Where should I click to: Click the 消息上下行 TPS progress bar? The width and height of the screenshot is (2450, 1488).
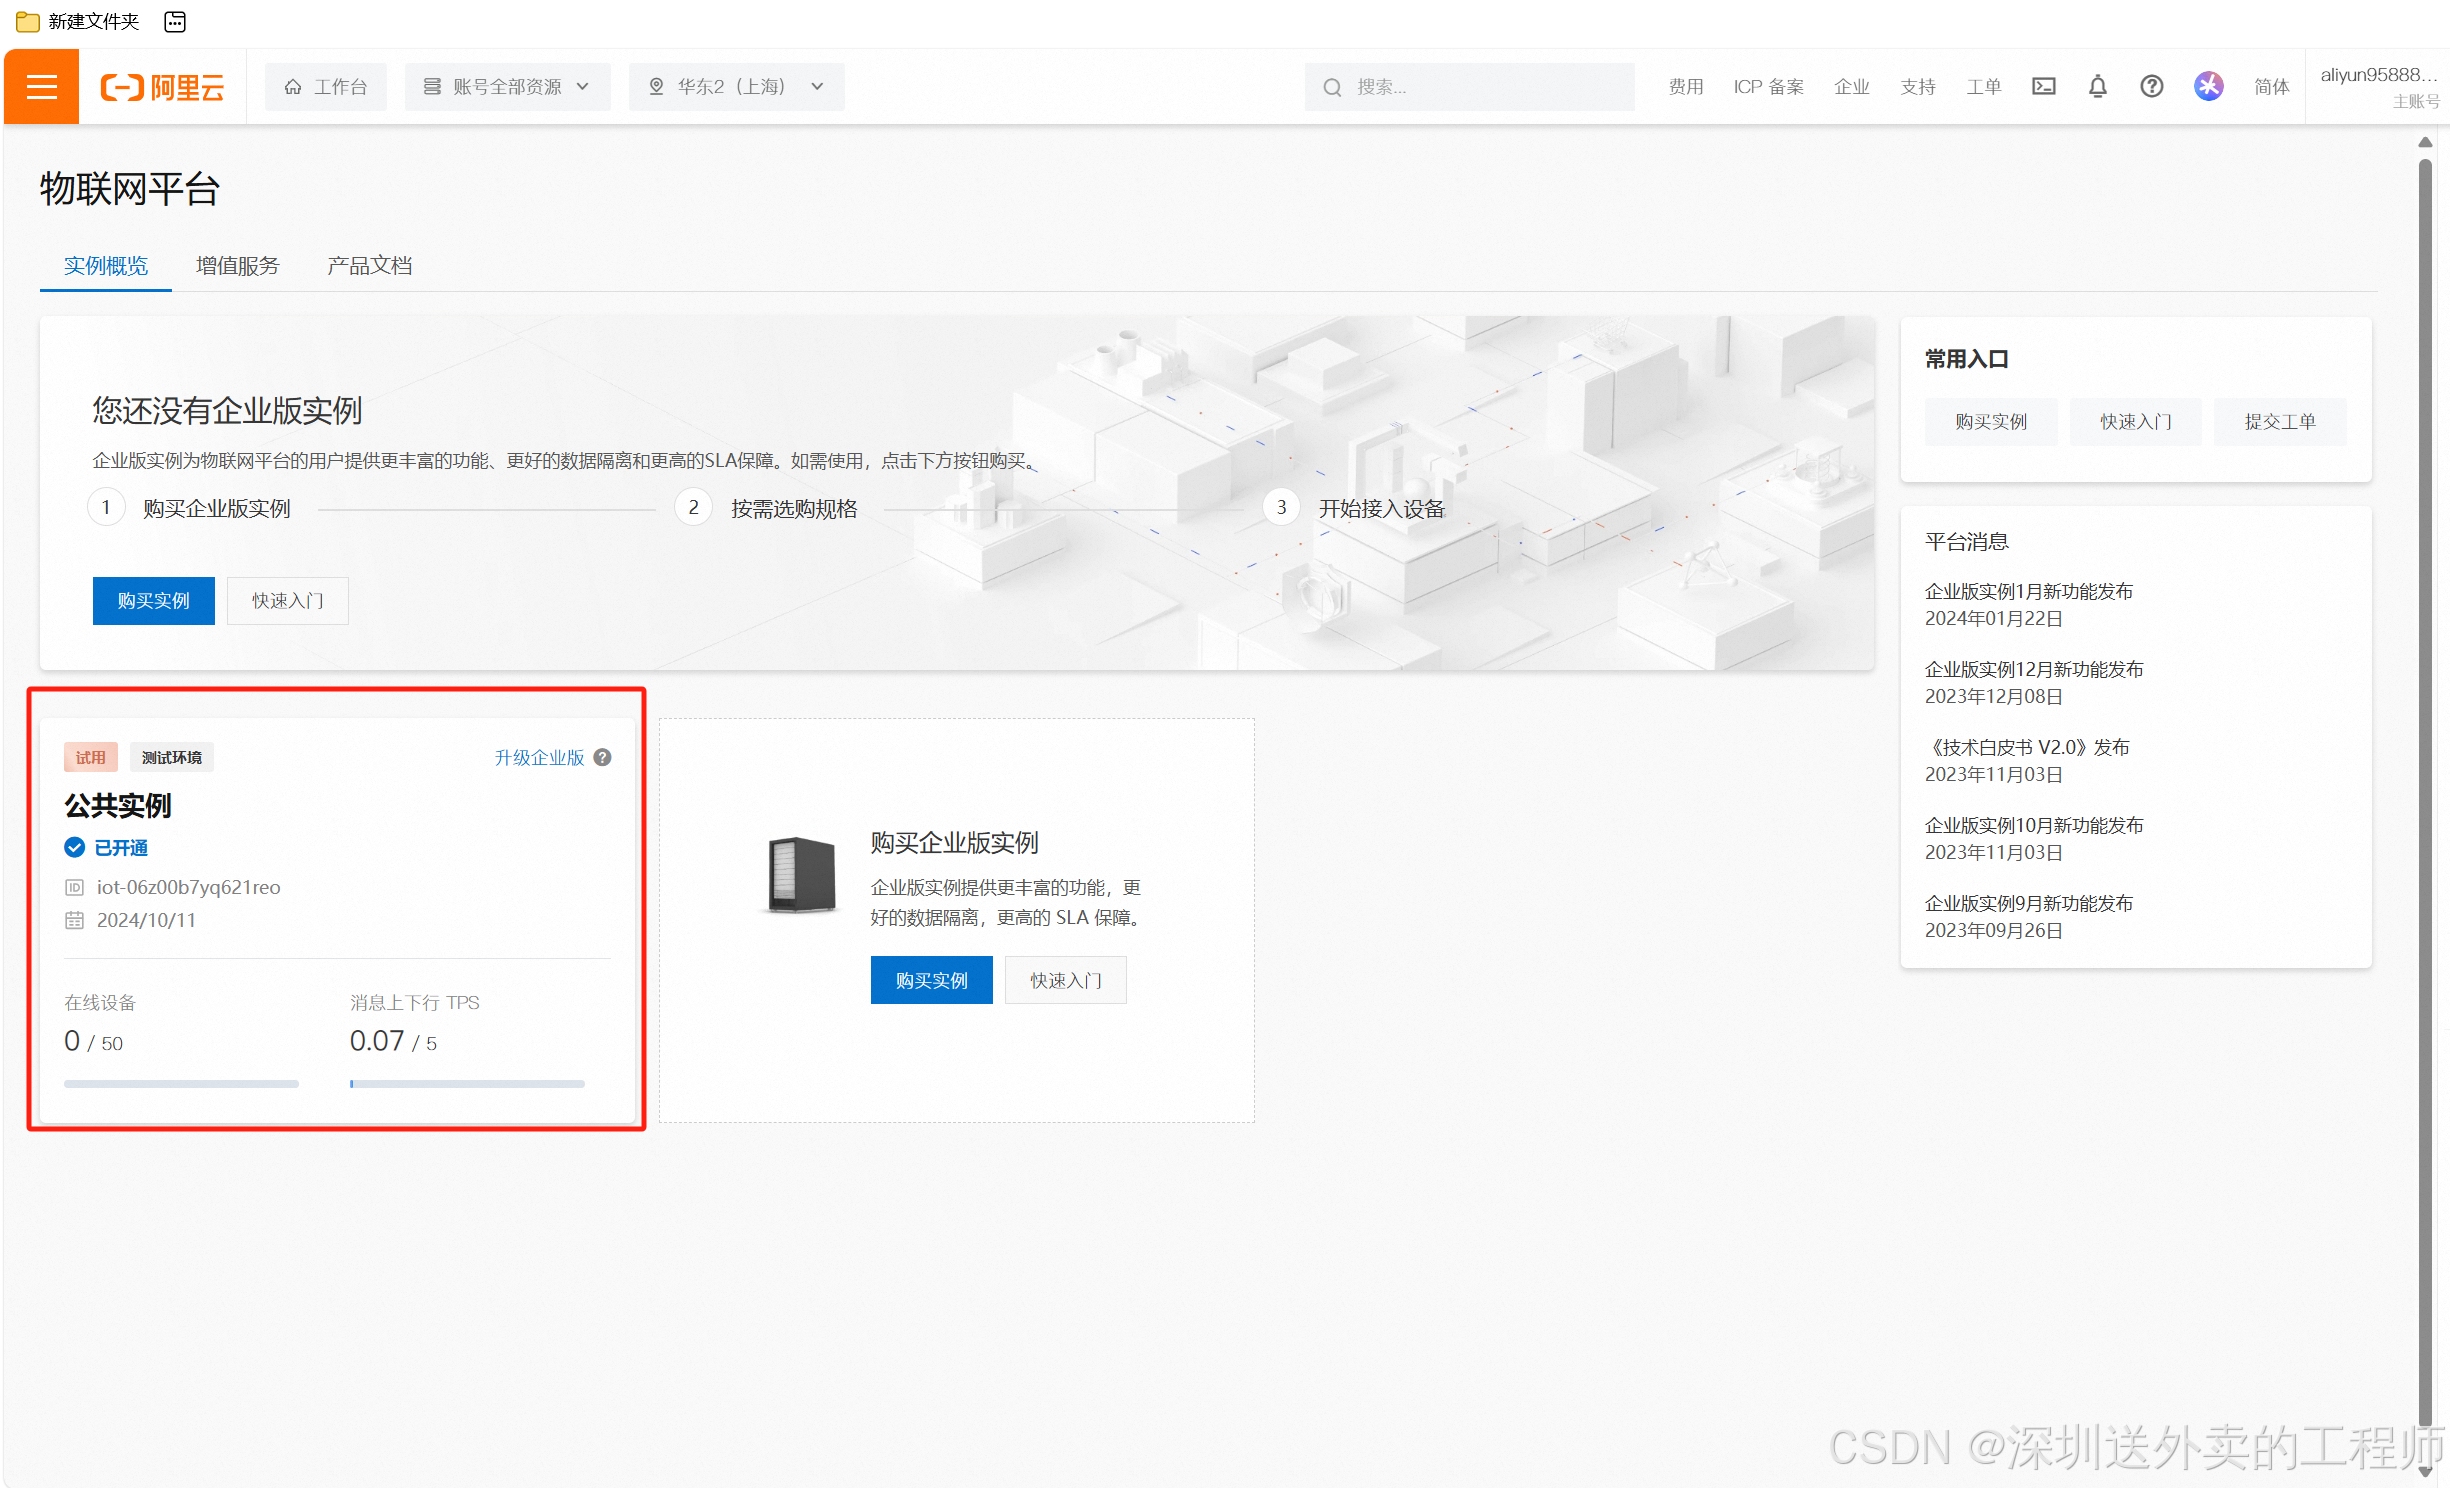pyautogui.click(x=466, y=1084)
